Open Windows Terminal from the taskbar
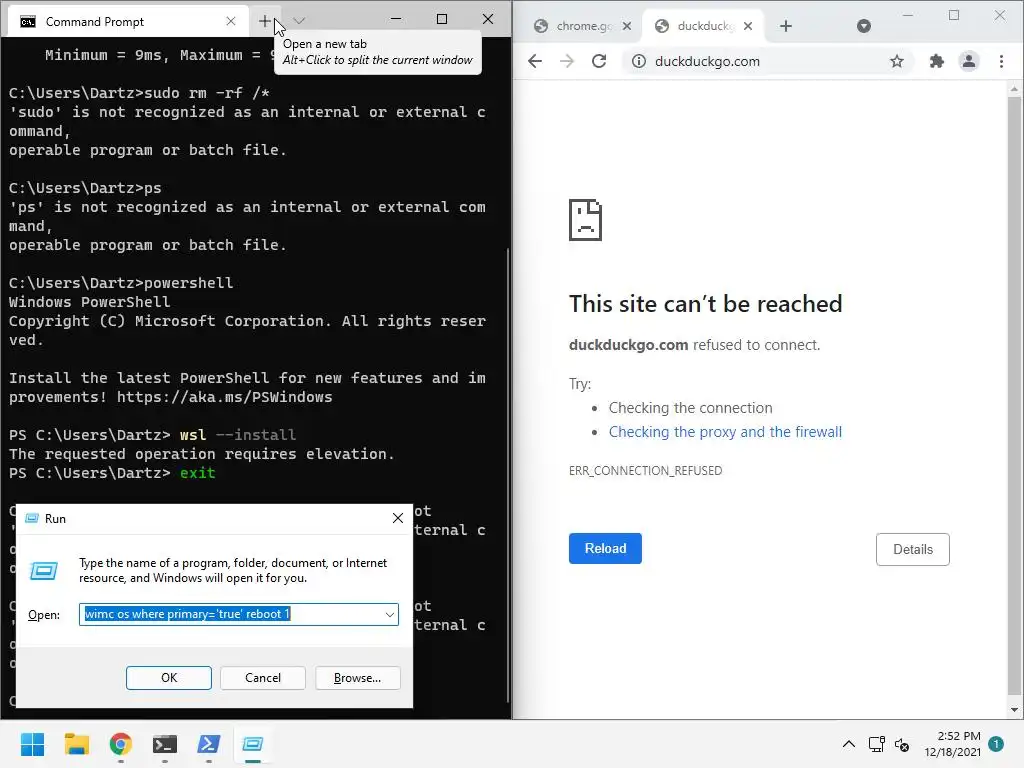Viewport: 1024px width, 768px height. [165, 744]
